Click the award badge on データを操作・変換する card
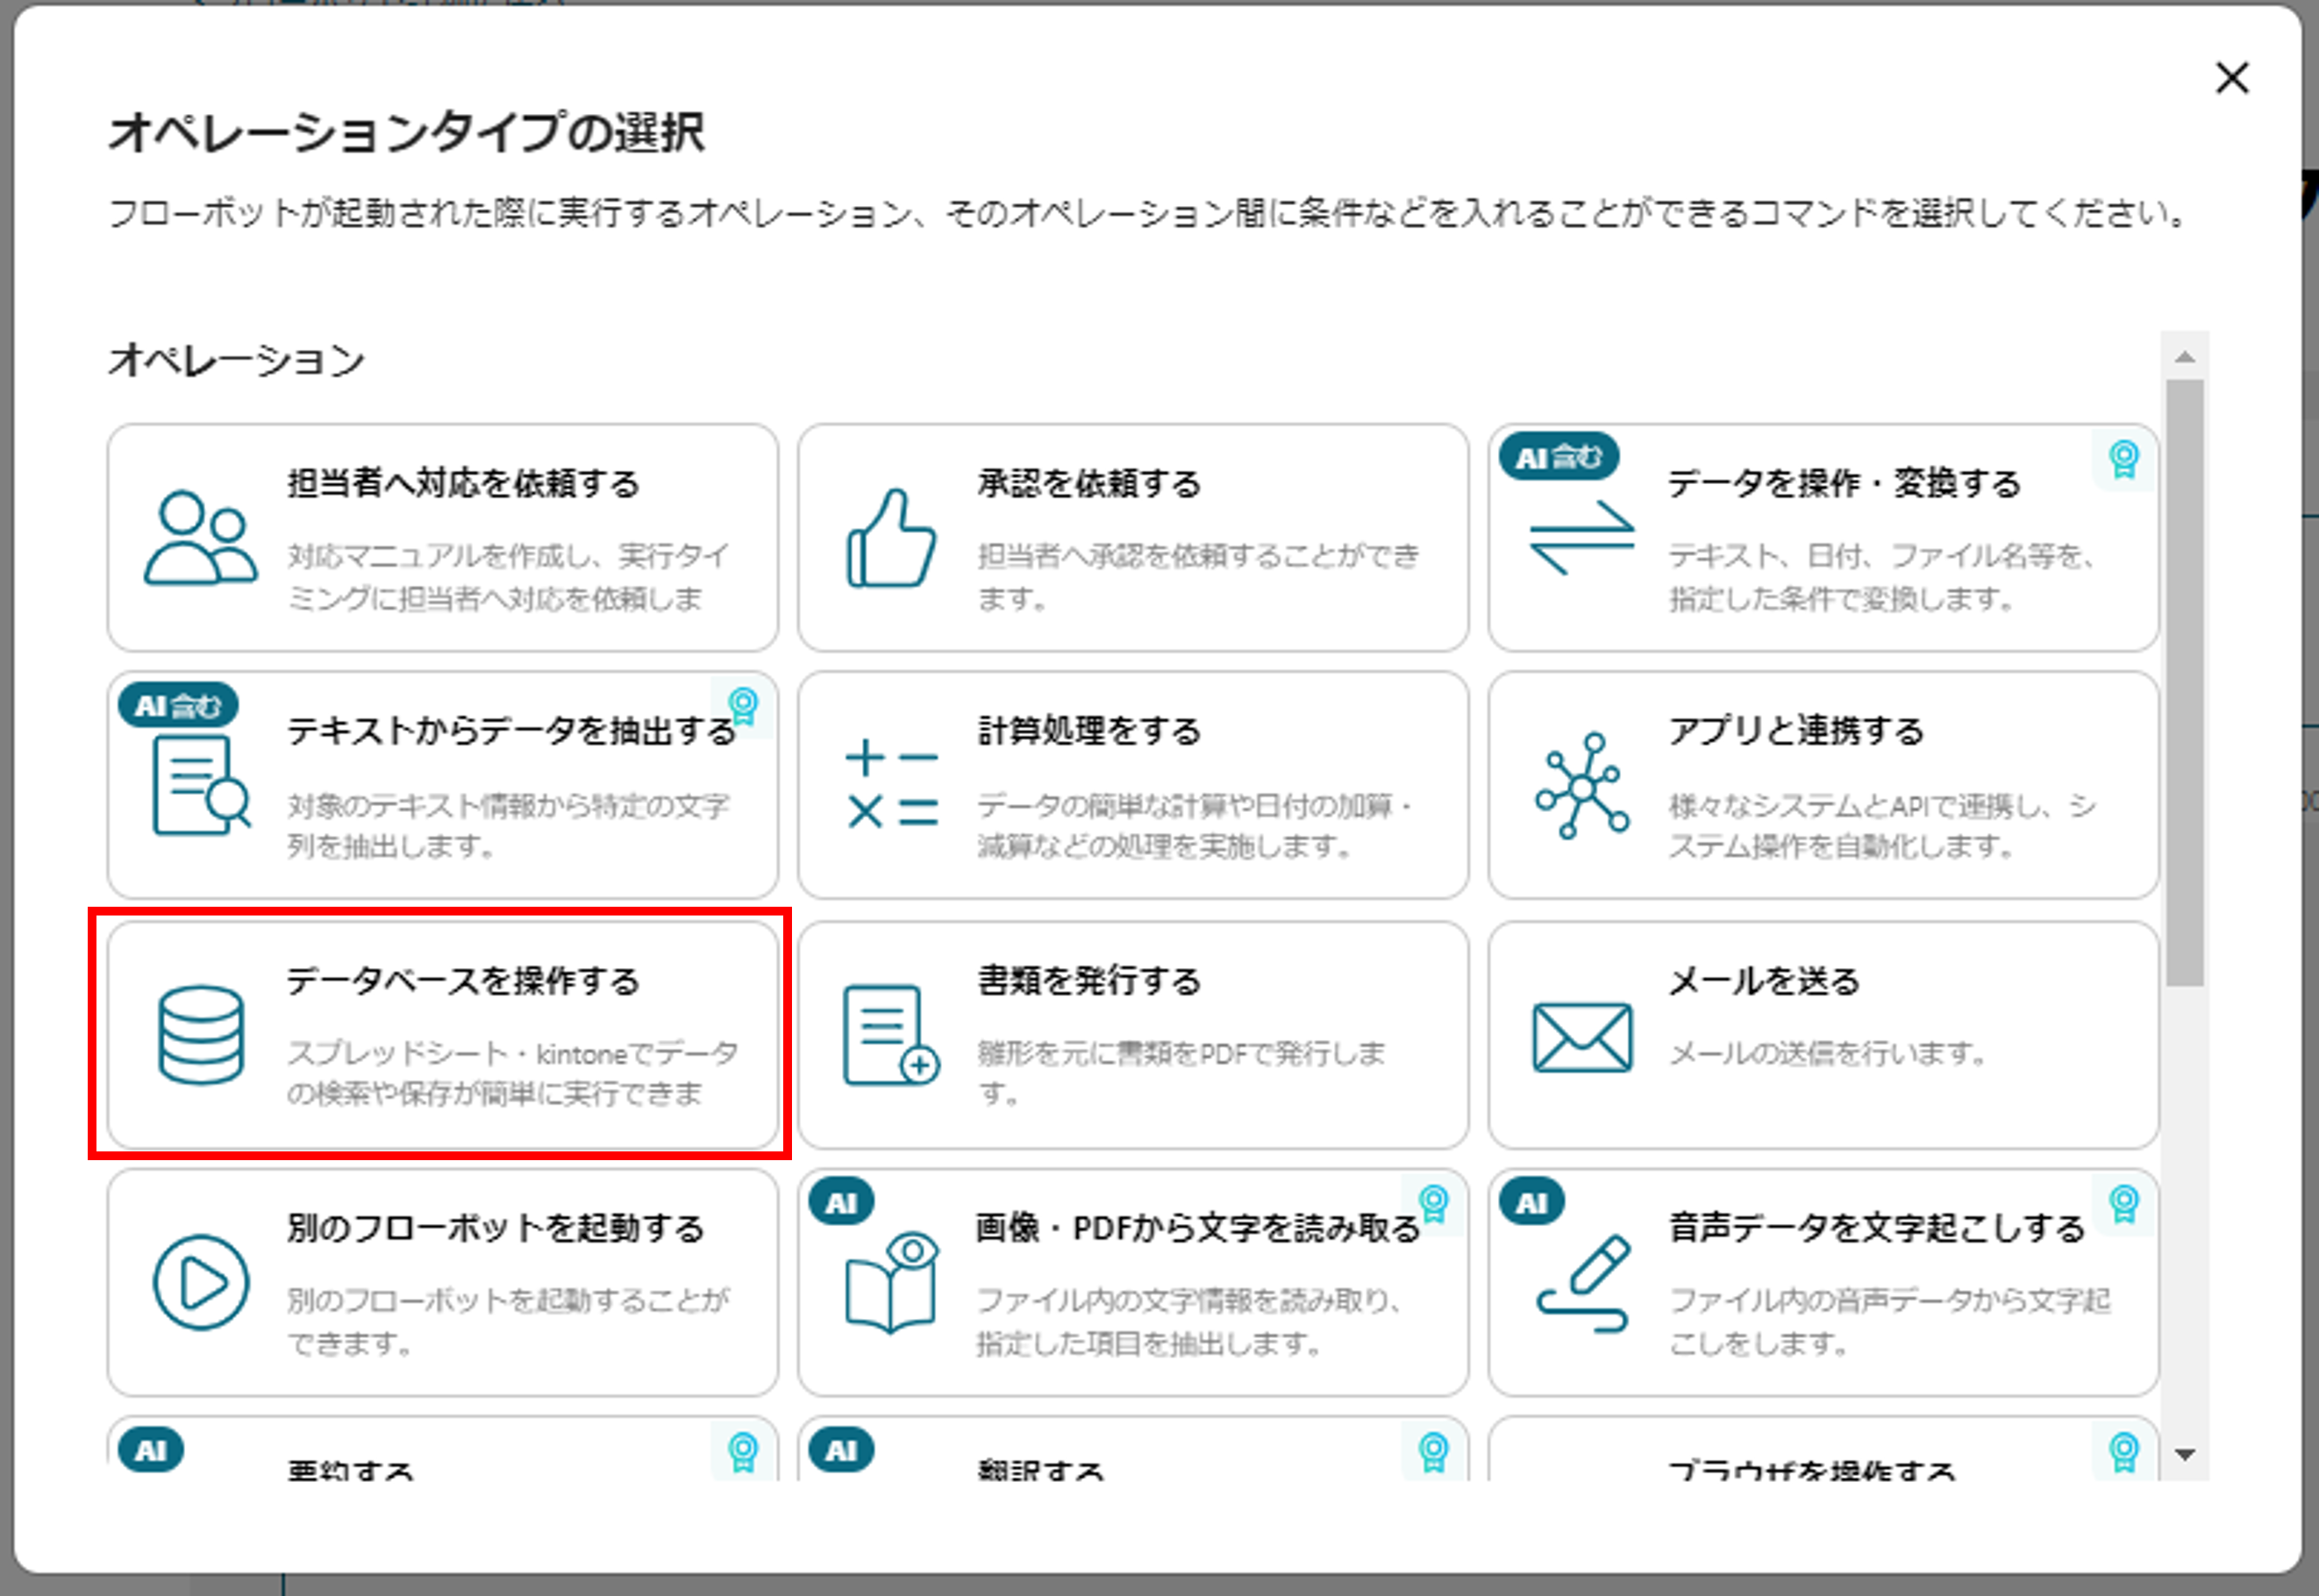The image size is (2319, 1596). tap(2123, 460)
